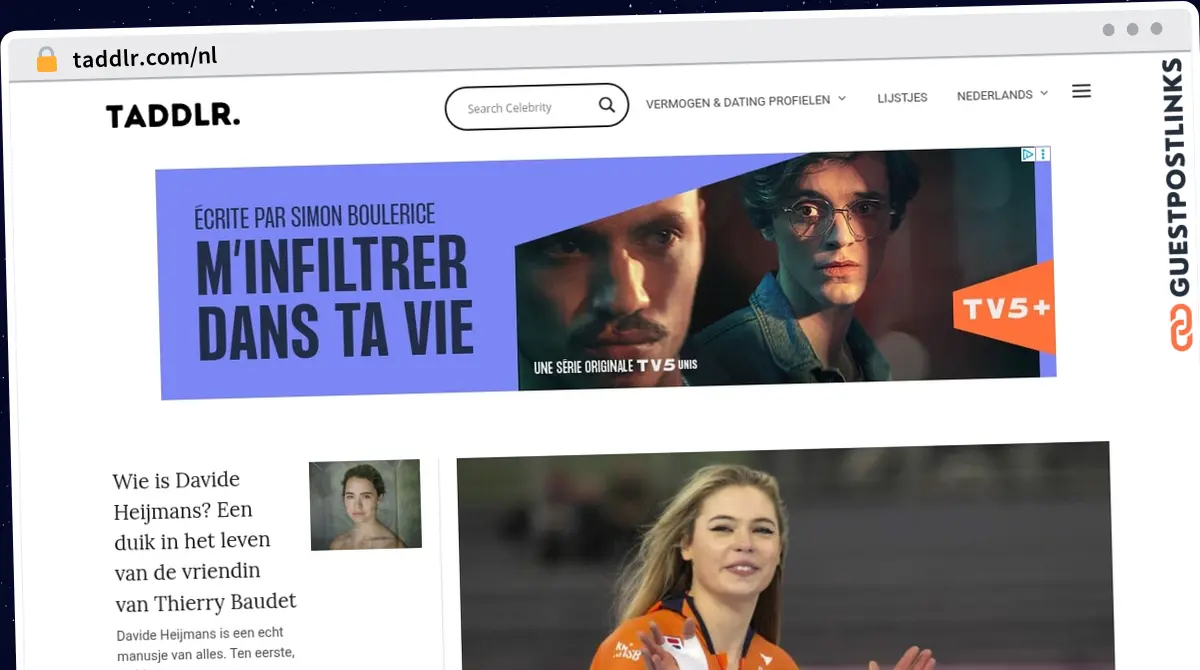Click 'Davide Heijmans is een echt manusje' excerpt
The height and width of the screenshot is (670, 1200).
(204, 644)
